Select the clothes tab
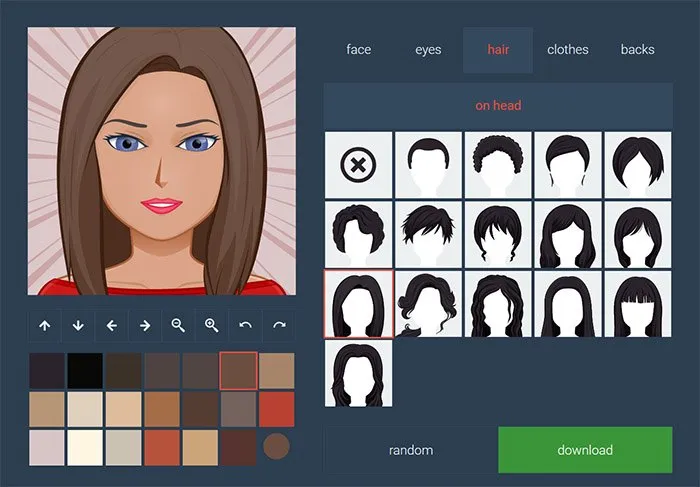 click(568, 50)
